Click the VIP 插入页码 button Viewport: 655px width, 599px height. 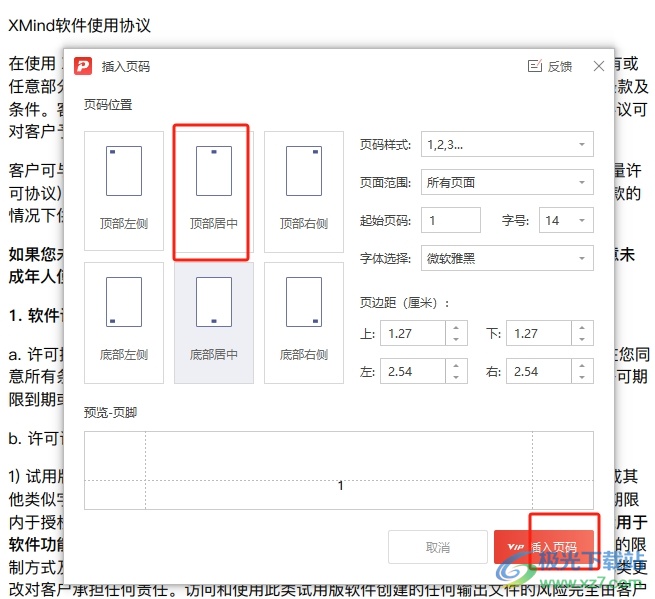pyautogui.click(x=543, y=547)
